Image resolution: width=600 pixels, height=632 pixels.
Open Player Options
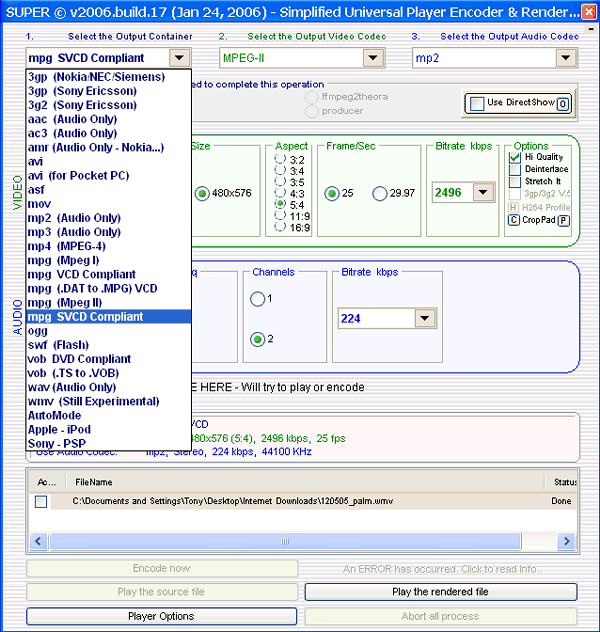pyautogui.click(x=162, y=617)
